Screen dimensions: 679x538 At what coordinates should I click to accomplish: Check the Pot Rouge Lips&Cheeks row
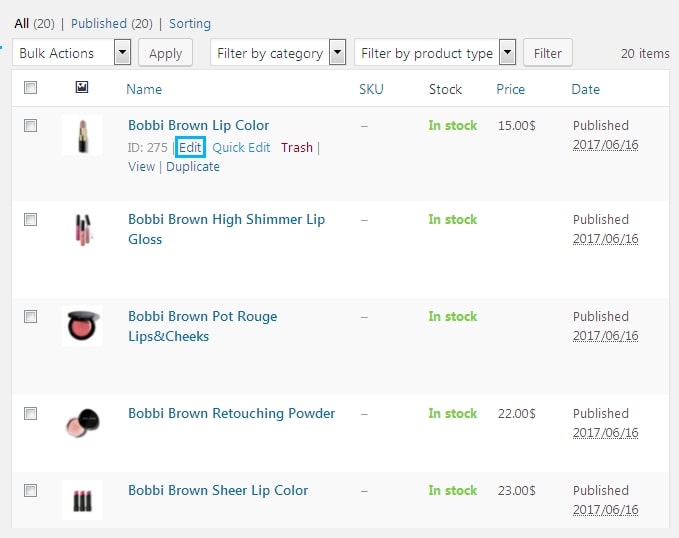pos(30,317)
